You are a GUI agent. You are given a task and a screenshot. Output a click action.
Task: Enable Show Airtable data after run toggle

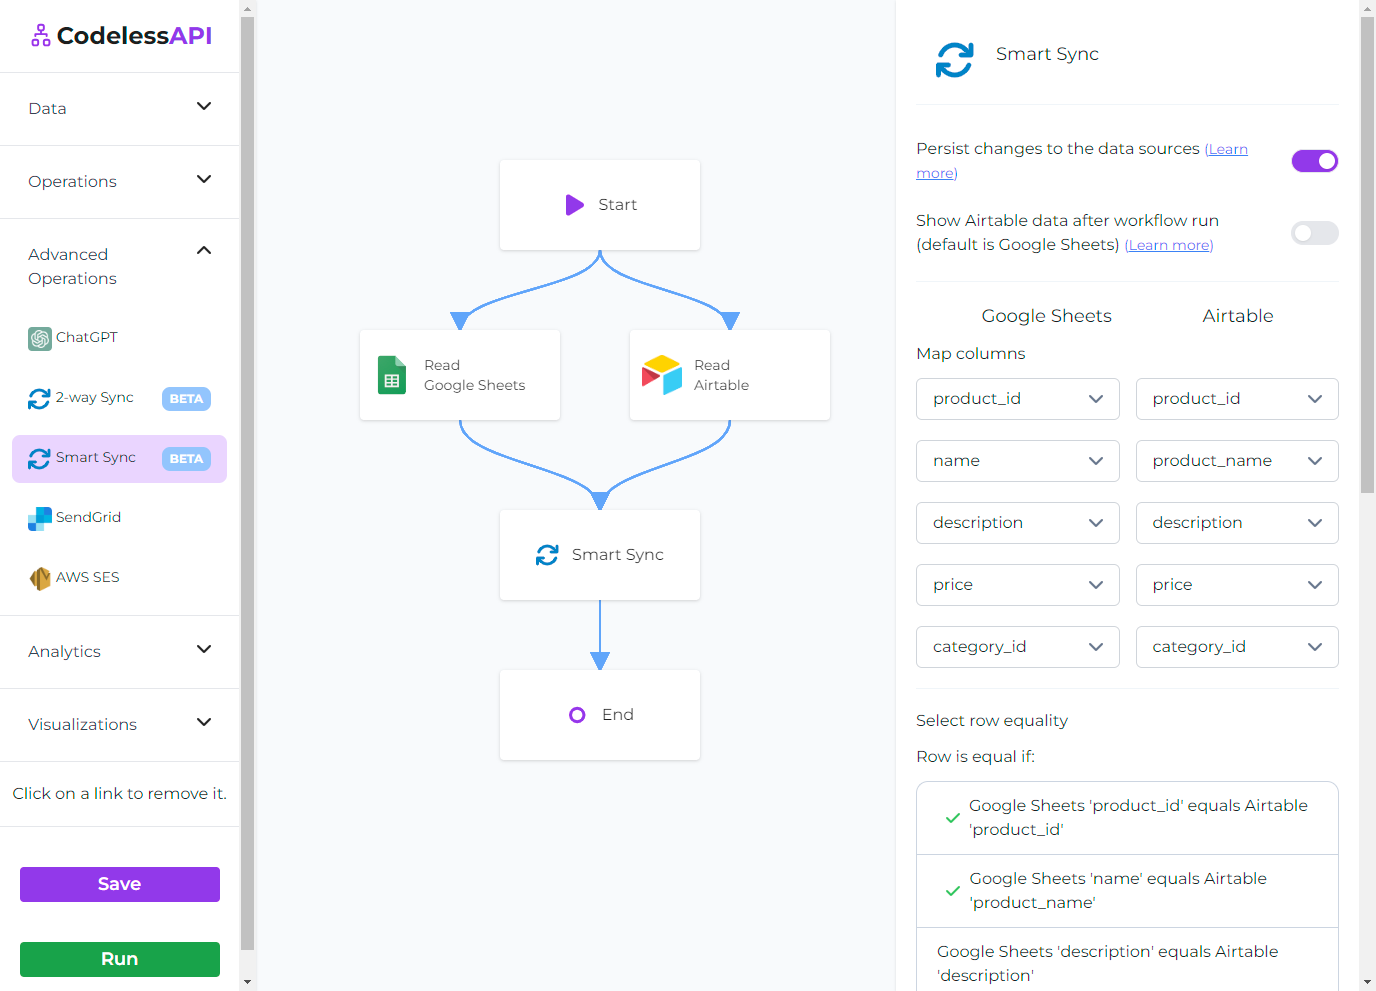(x=1315, y=233)
